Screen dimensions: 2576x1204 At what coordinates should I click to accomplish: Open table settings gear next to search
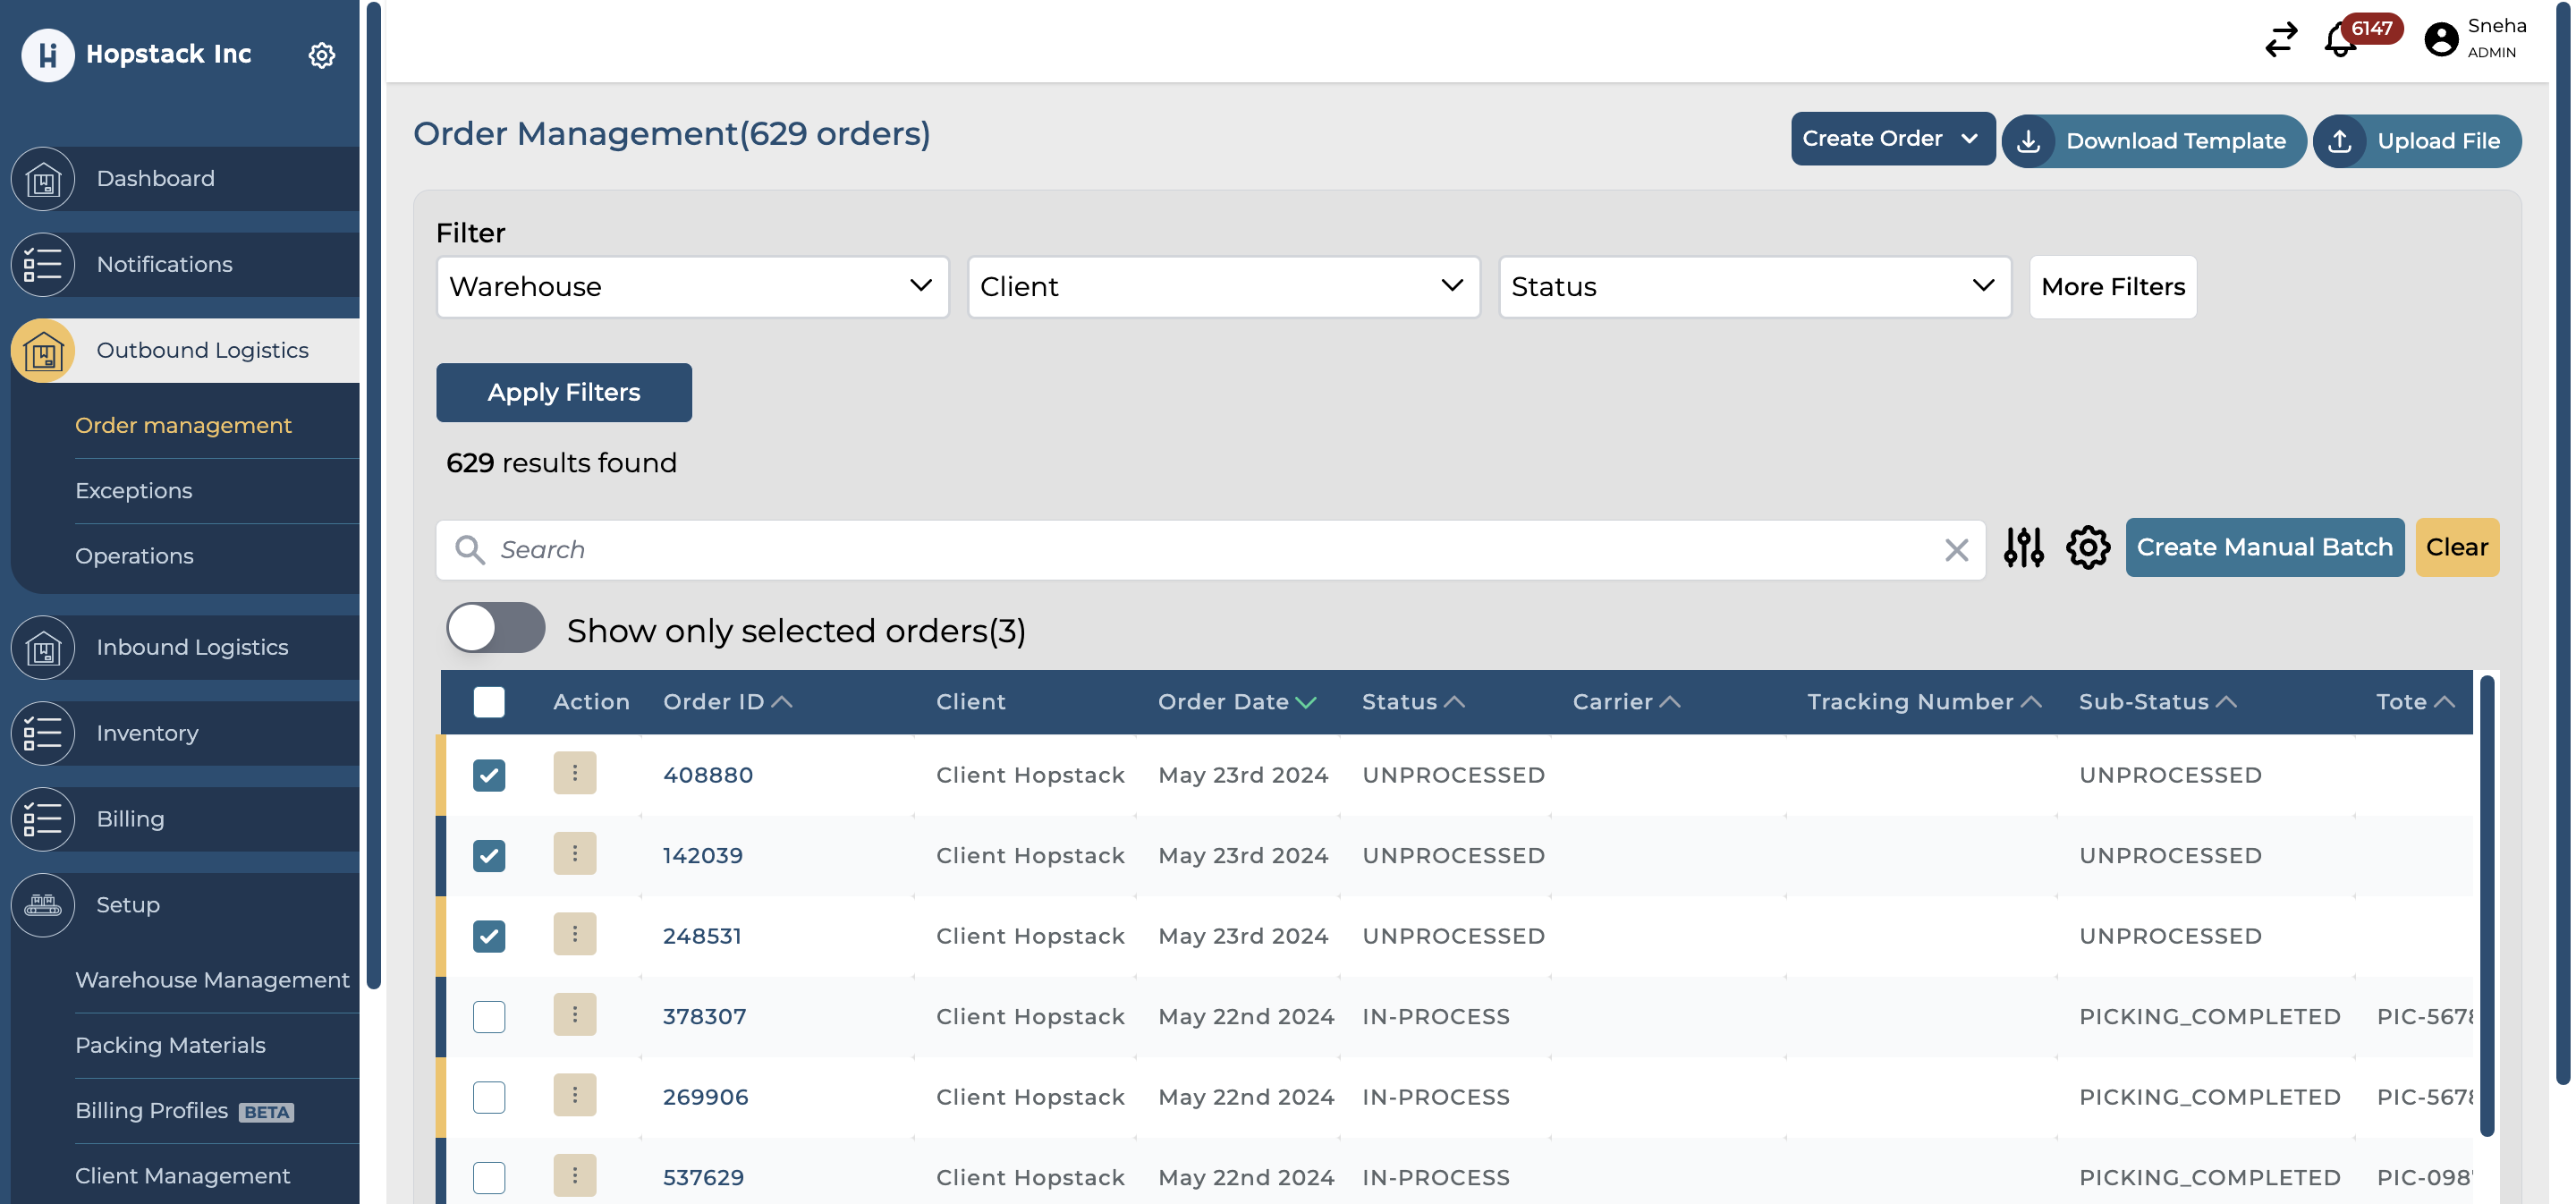[2087, 547]
